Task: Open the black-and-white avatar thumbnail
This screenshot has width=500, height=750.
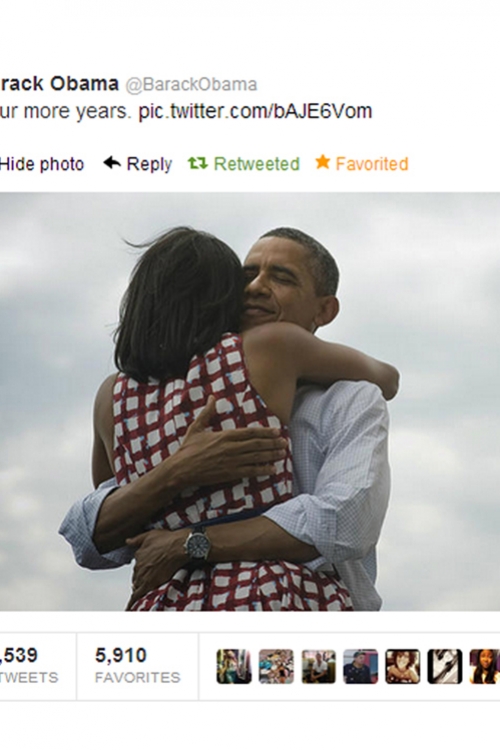Action: [445, 666]
